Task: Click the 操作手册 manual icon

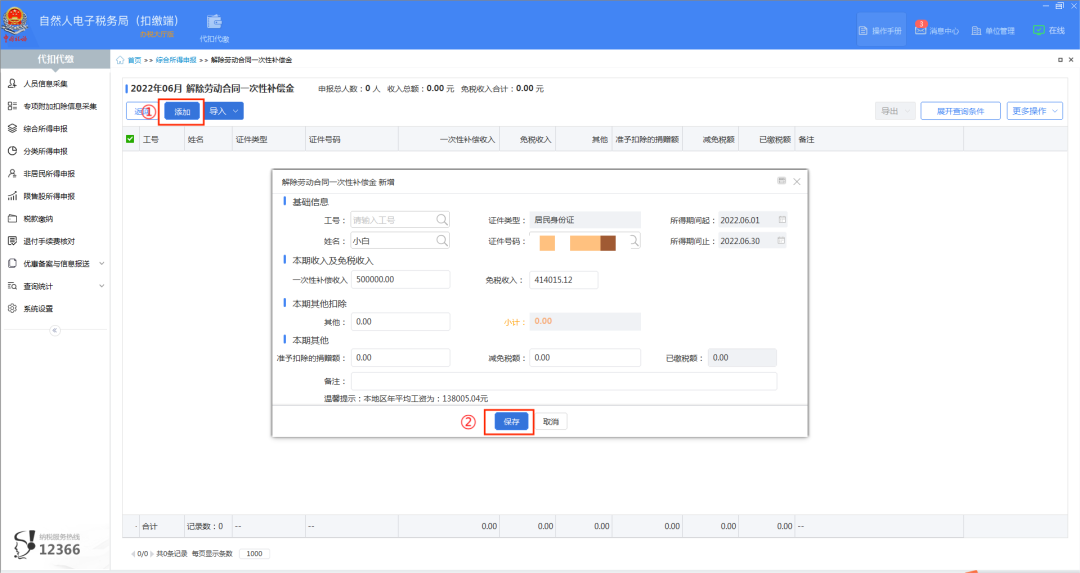Action: (864, 30)
